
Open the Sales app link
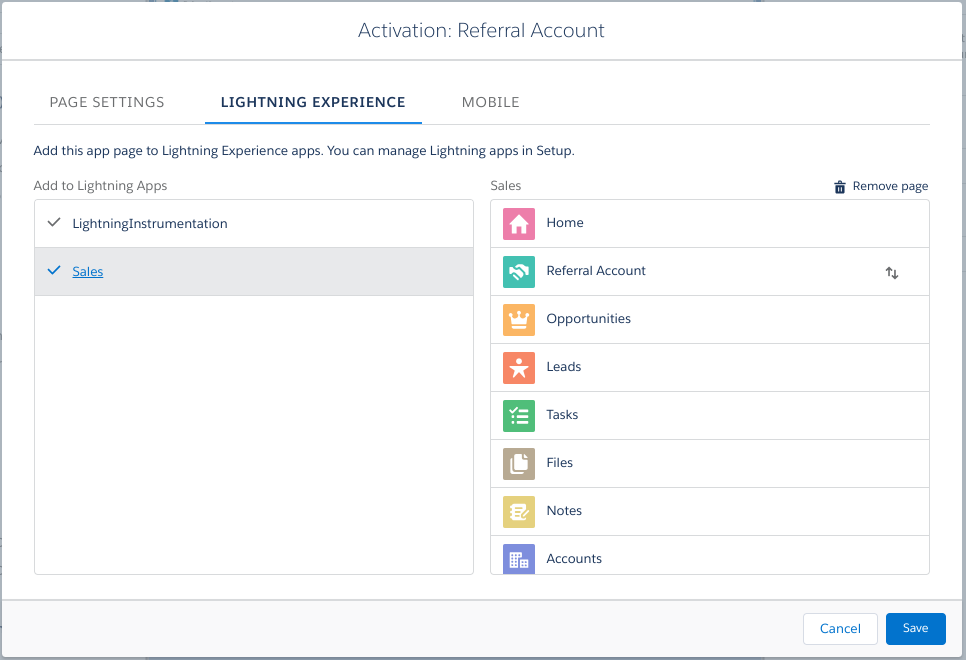click(87, 271)
